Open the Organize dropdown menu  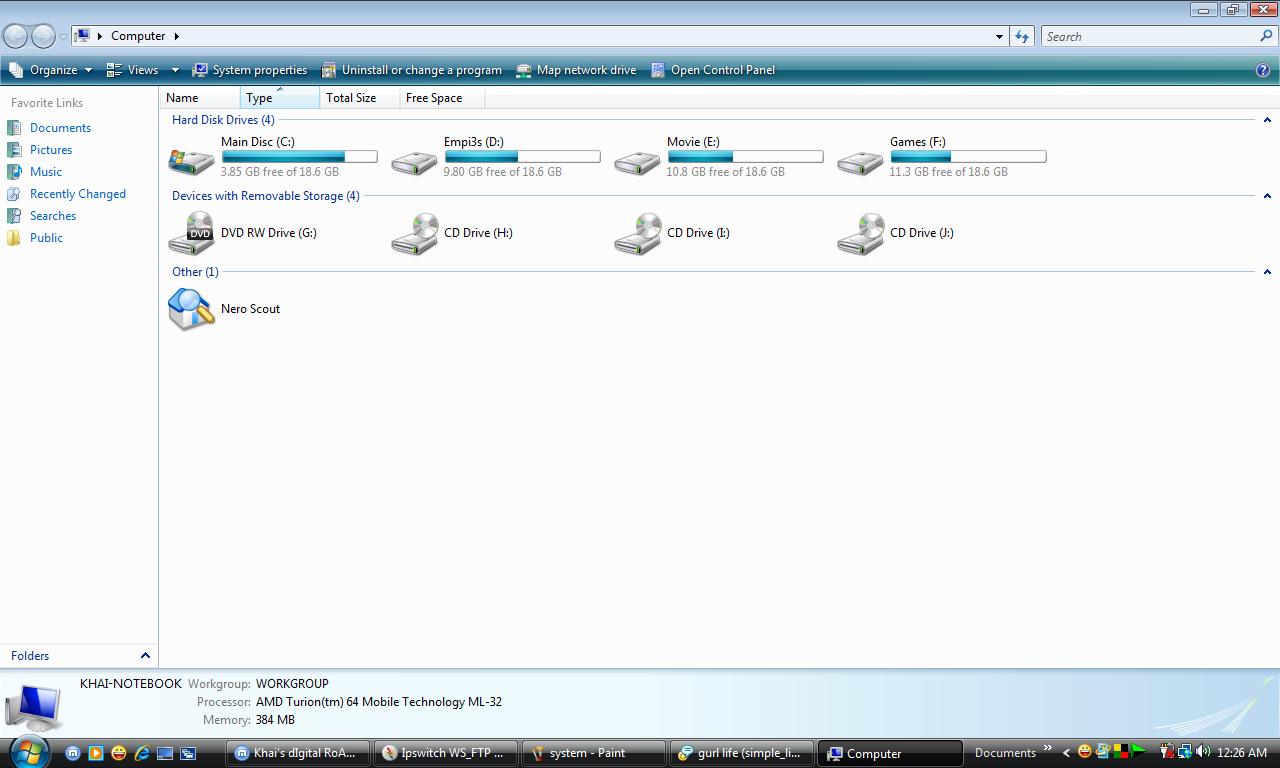tap(52, 70)
